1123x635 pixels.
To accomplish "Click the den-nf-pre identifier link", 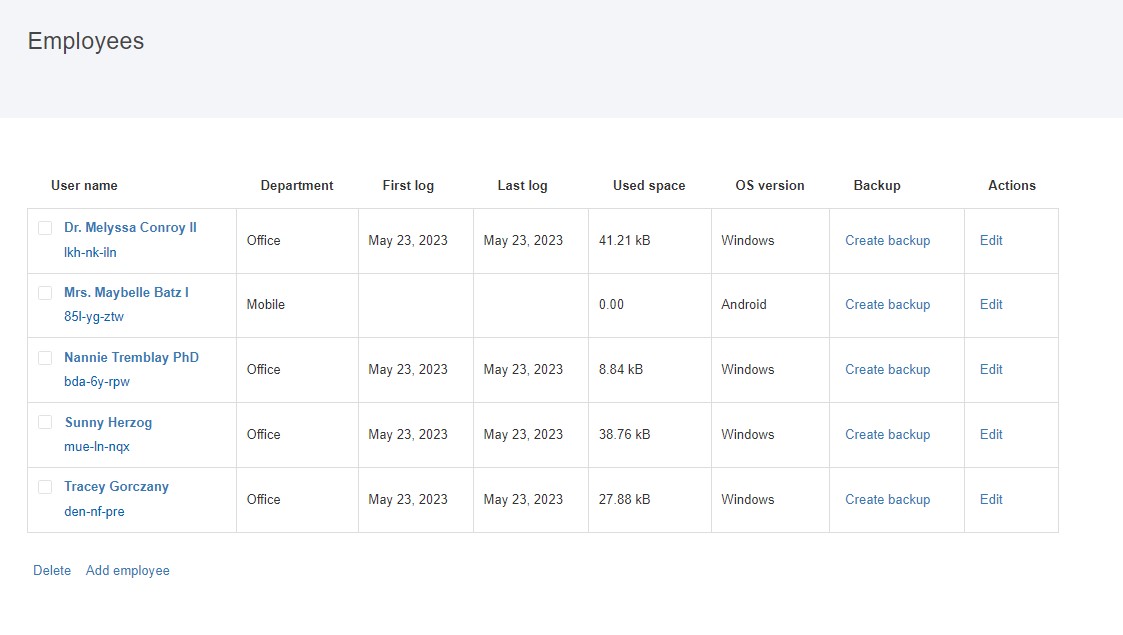I will (x=94, y=512).
